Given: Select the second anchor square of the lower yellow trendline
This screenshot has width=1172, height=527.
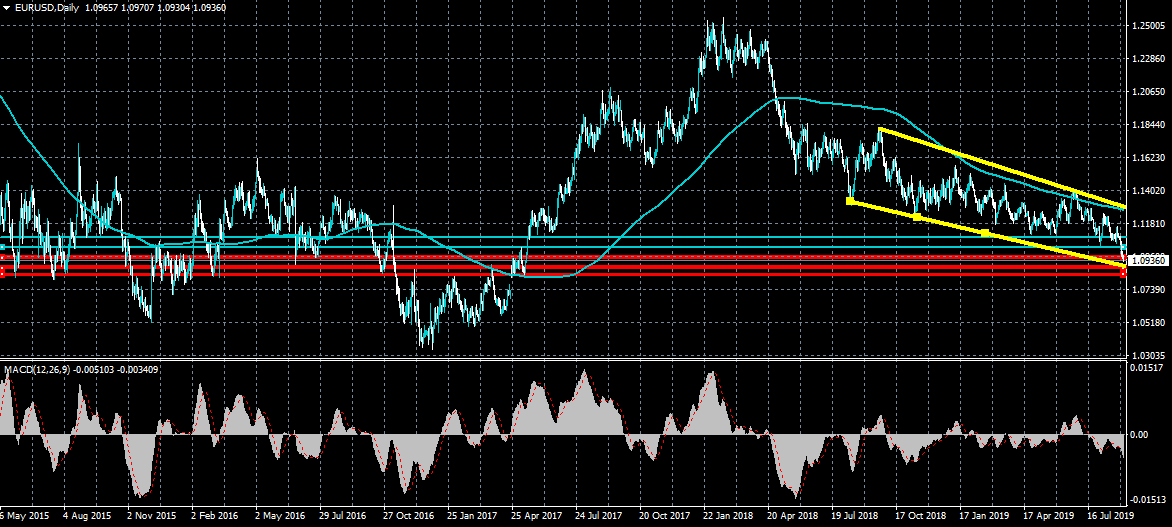Looking at the screenshot, I should pyautogui.click(x=917, y=217).
